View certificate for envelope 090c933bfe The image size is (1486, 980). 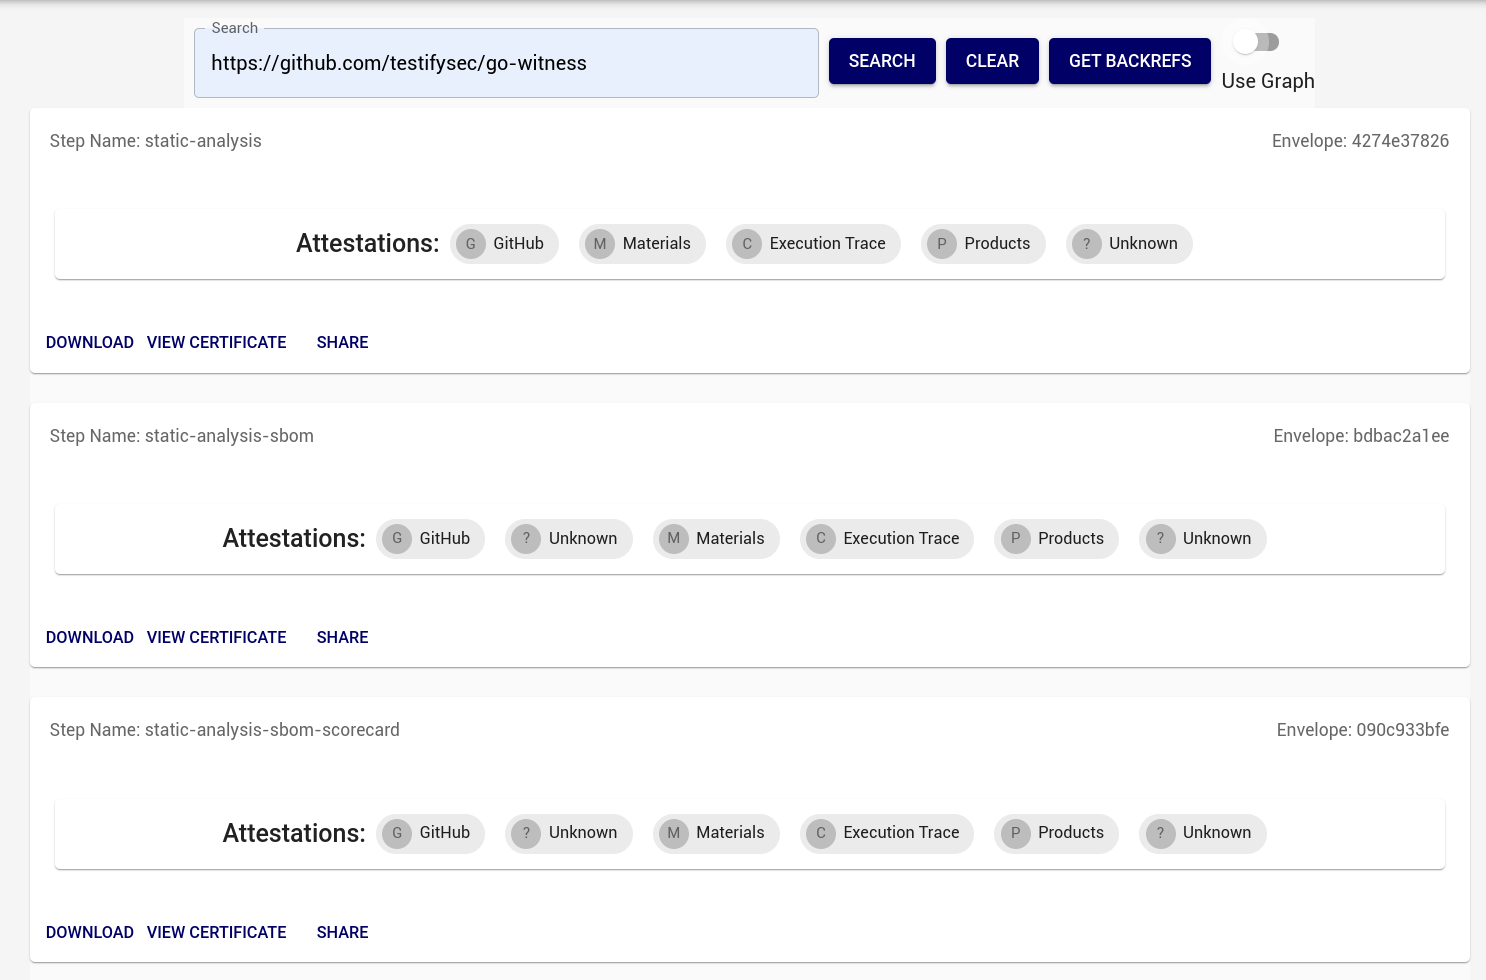[217, 932]
